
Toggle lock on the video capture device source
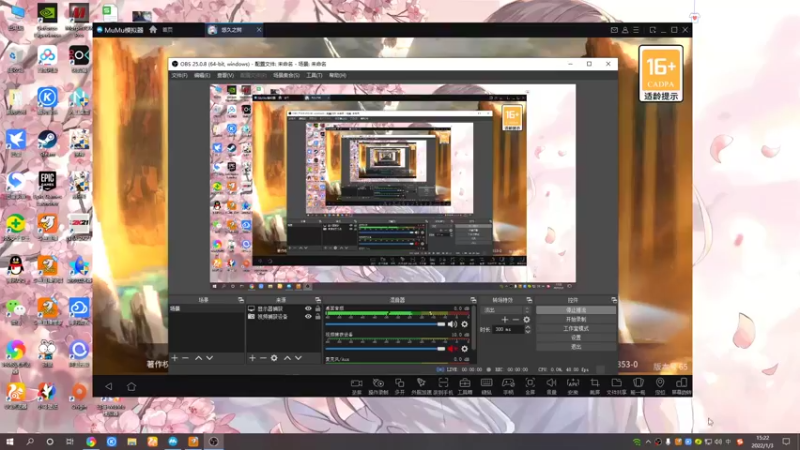pos(318,316)
